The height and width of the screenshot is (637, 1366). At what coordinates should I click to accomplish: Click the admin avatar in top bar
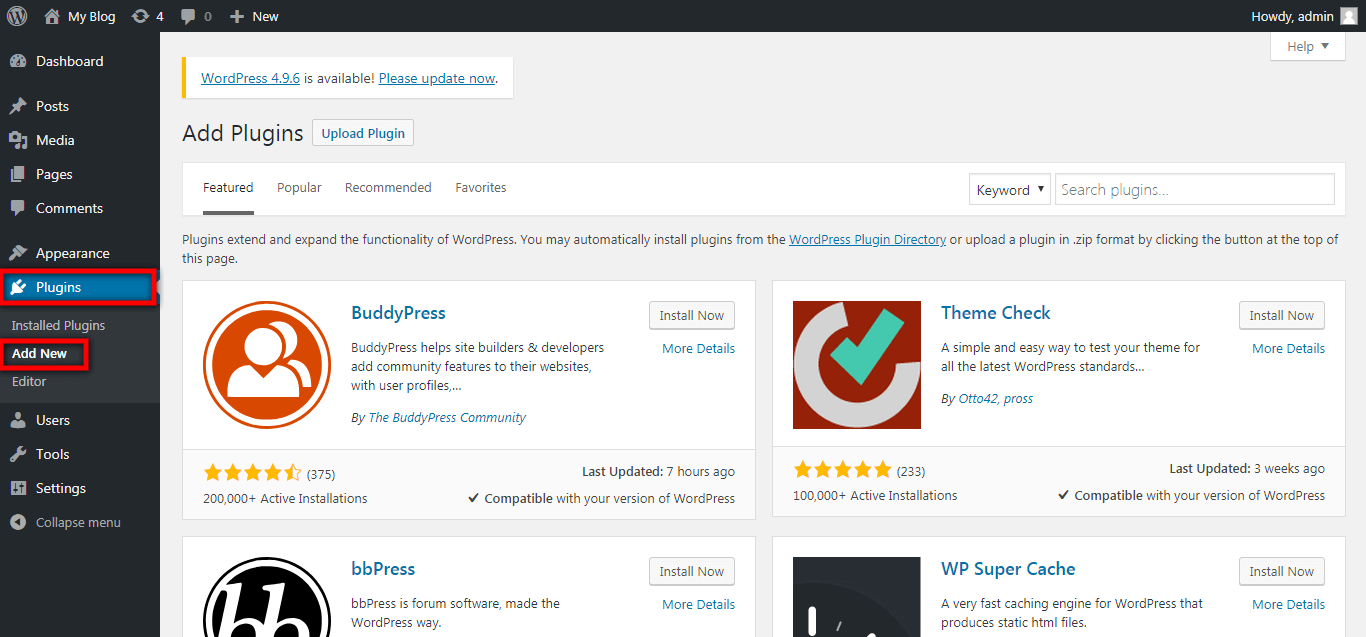tap(1349, 16)
